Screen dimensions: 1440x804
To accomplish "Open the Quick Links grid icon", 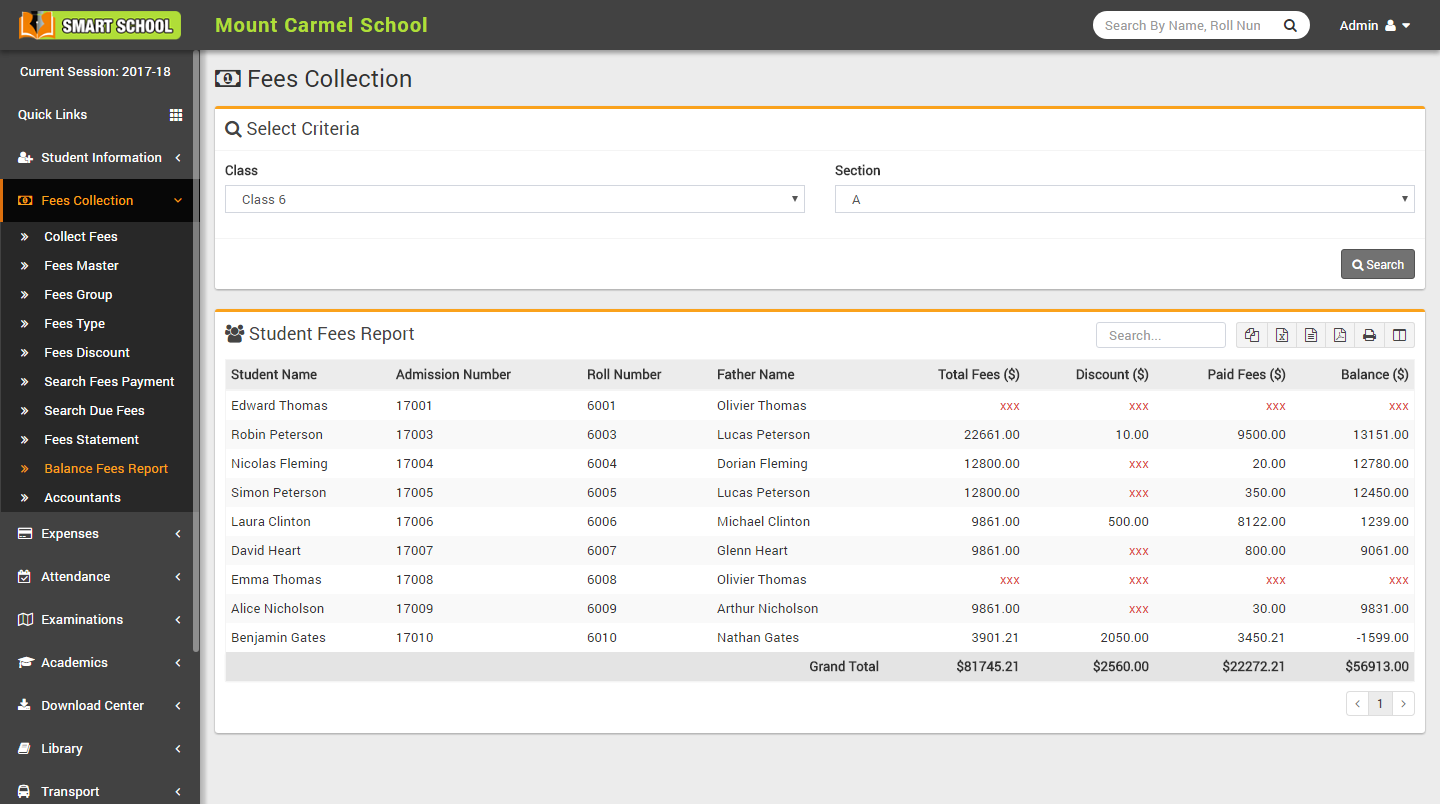I will 177,115.
